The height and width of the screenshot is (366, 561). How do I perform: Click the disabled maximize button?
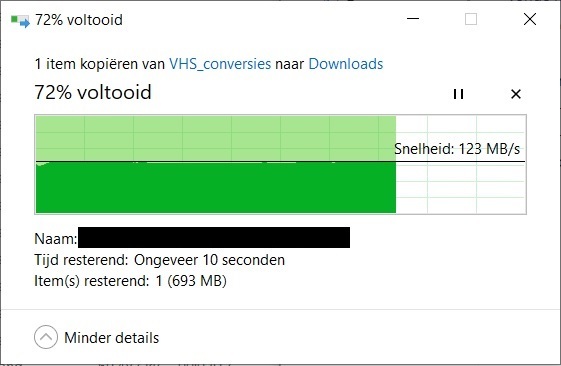click(x=471, y=19)
